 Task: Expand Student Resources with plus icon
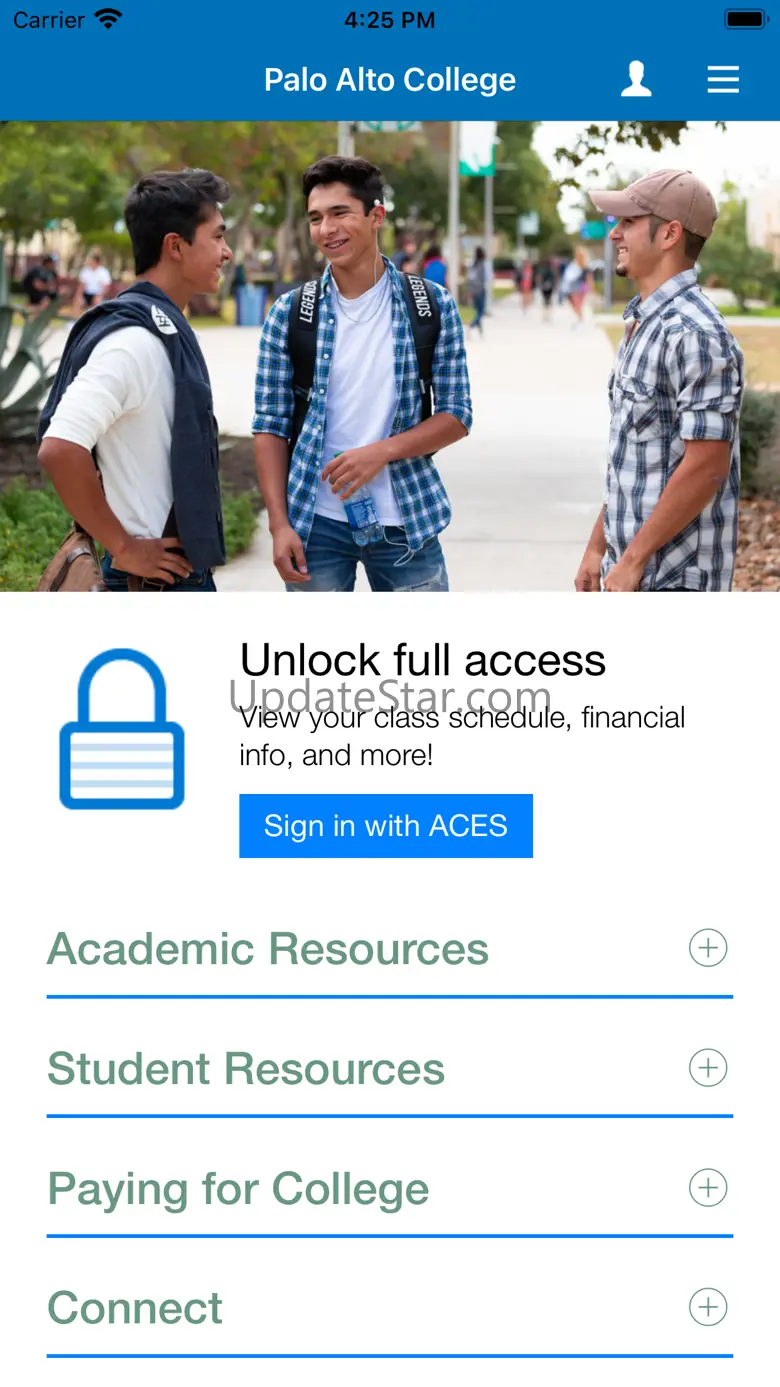click(x=708, y=1068)
